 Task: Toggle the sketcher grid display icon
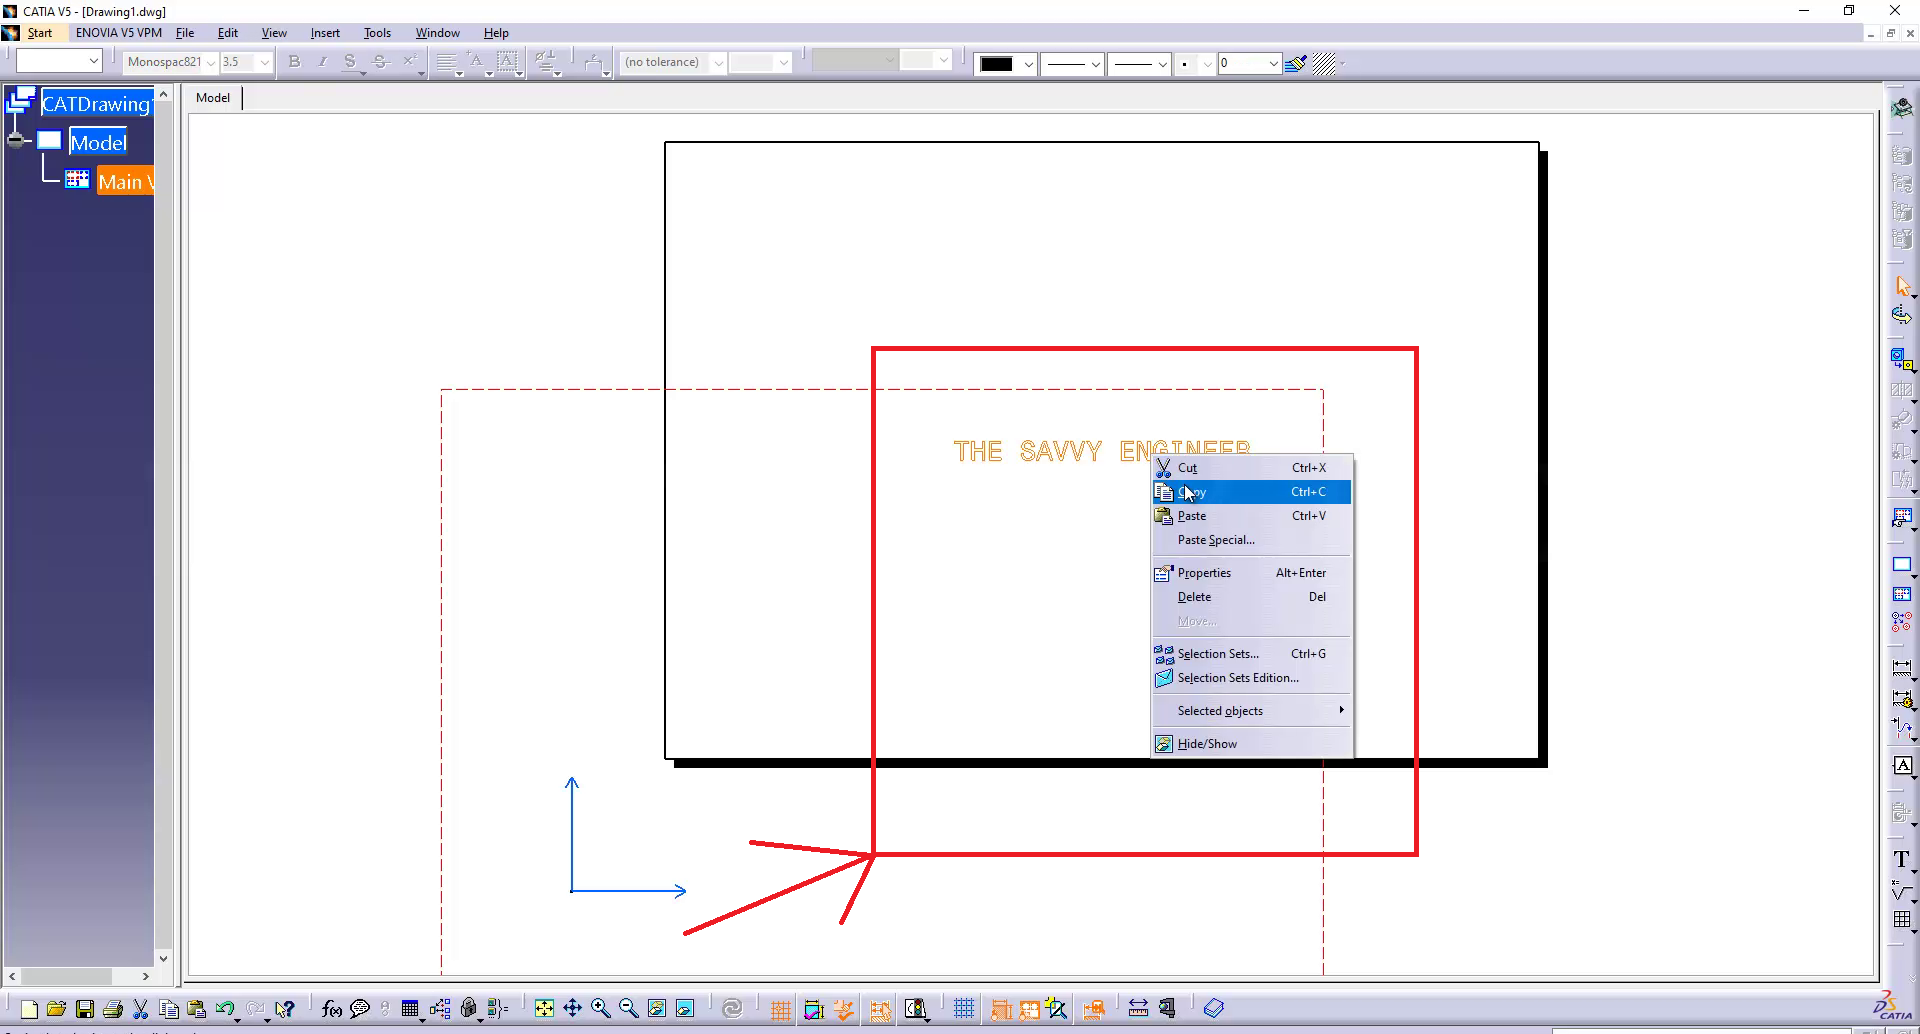click(x=964, y=1008)
